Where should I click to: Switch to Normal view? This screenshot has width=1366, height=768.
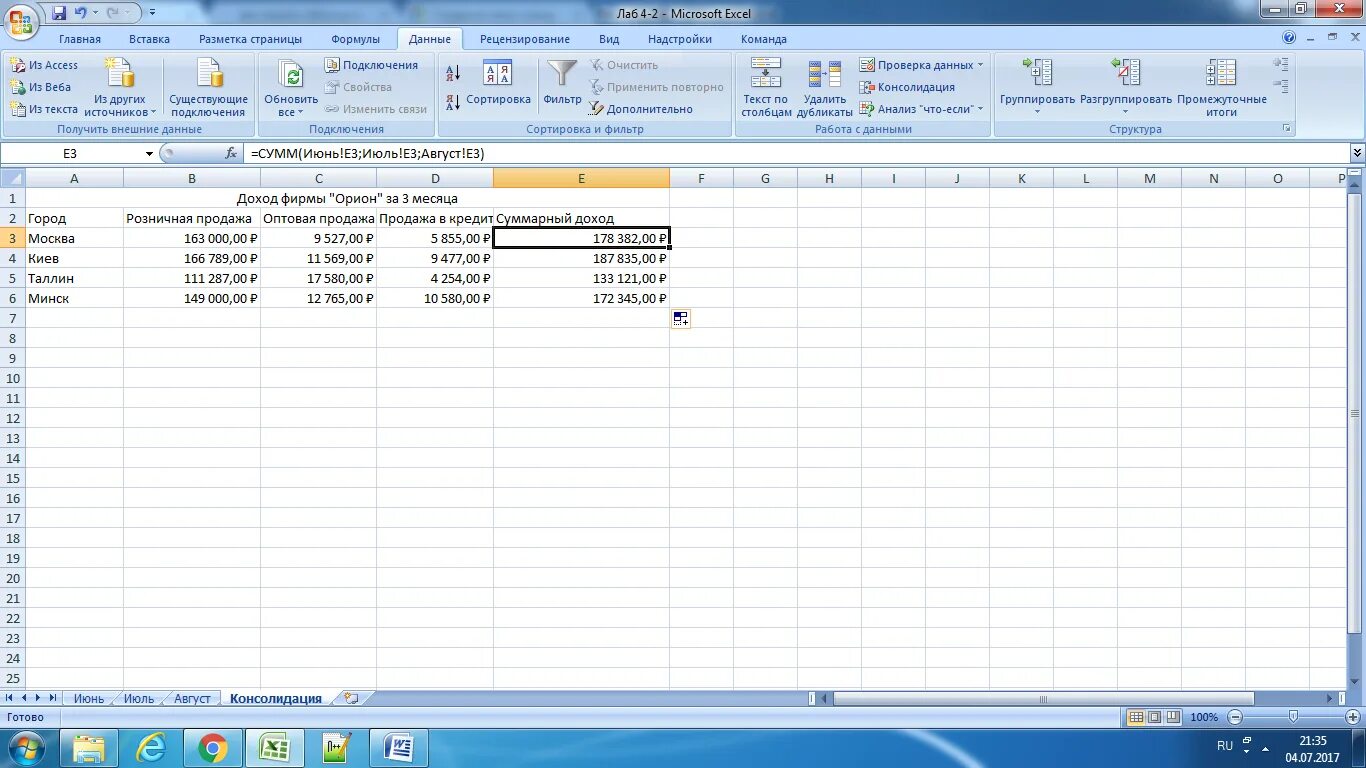(1136, 717)
